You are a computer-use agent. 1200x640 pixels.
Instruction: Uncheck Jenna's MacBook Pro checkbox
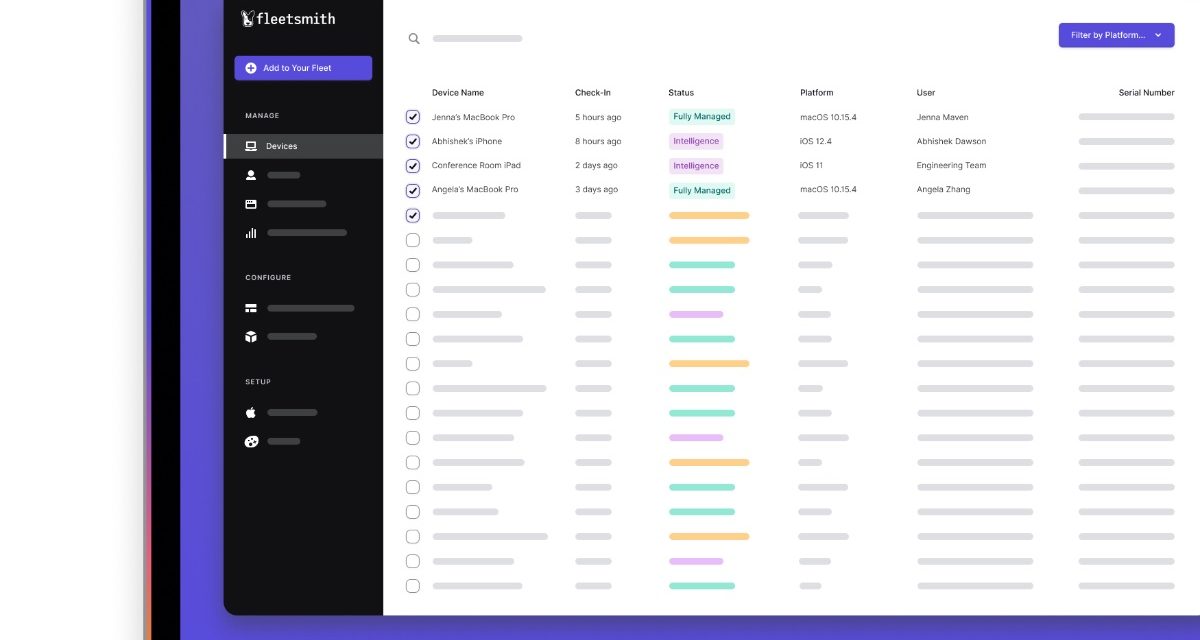click(413, 117)
